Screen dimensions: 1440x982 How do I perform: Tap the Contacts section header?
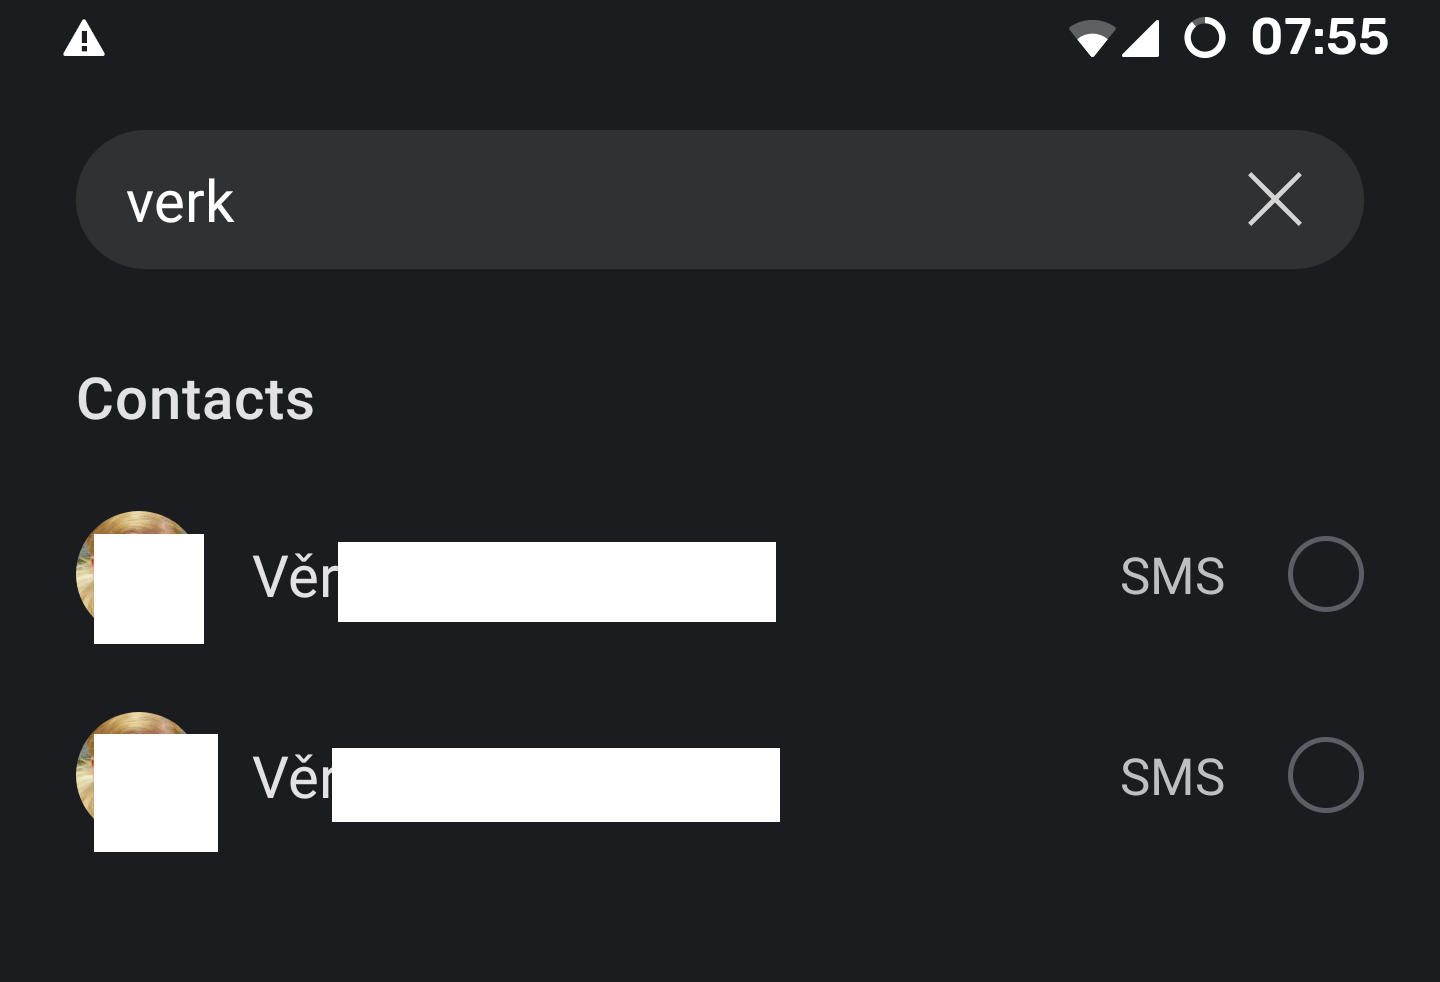point(196,399)
